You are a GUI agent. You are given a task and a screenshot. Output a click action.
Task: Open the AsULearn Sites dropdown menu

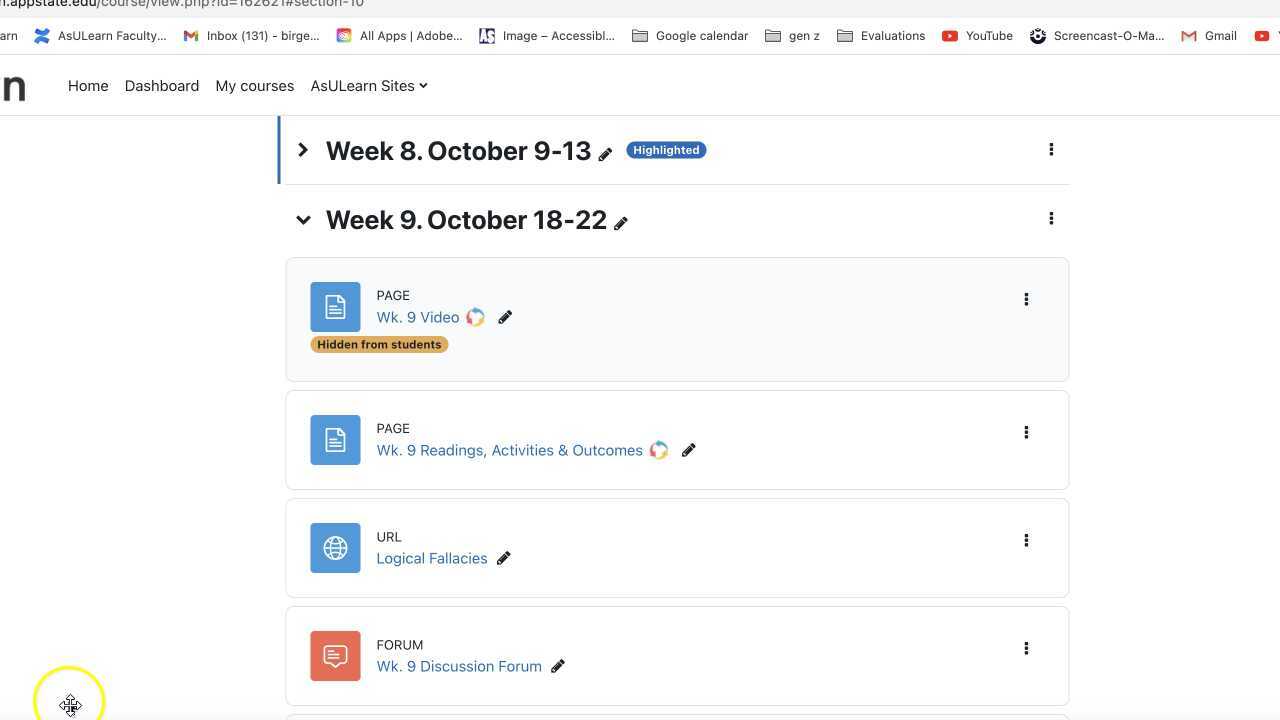coord(369,86)
